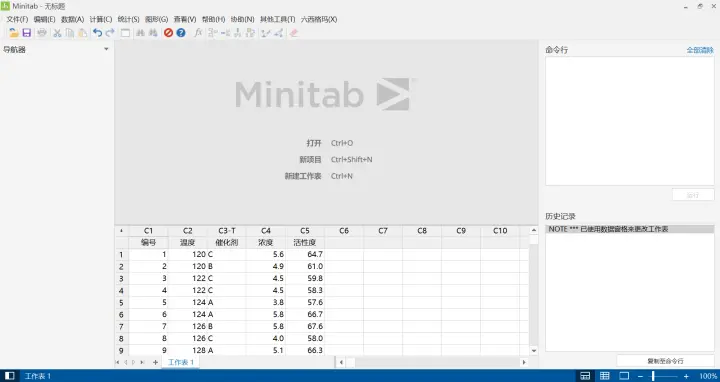Click the Find and replace binoculars icon
This screenshot has width=720, height=382.
coord(153,33)
